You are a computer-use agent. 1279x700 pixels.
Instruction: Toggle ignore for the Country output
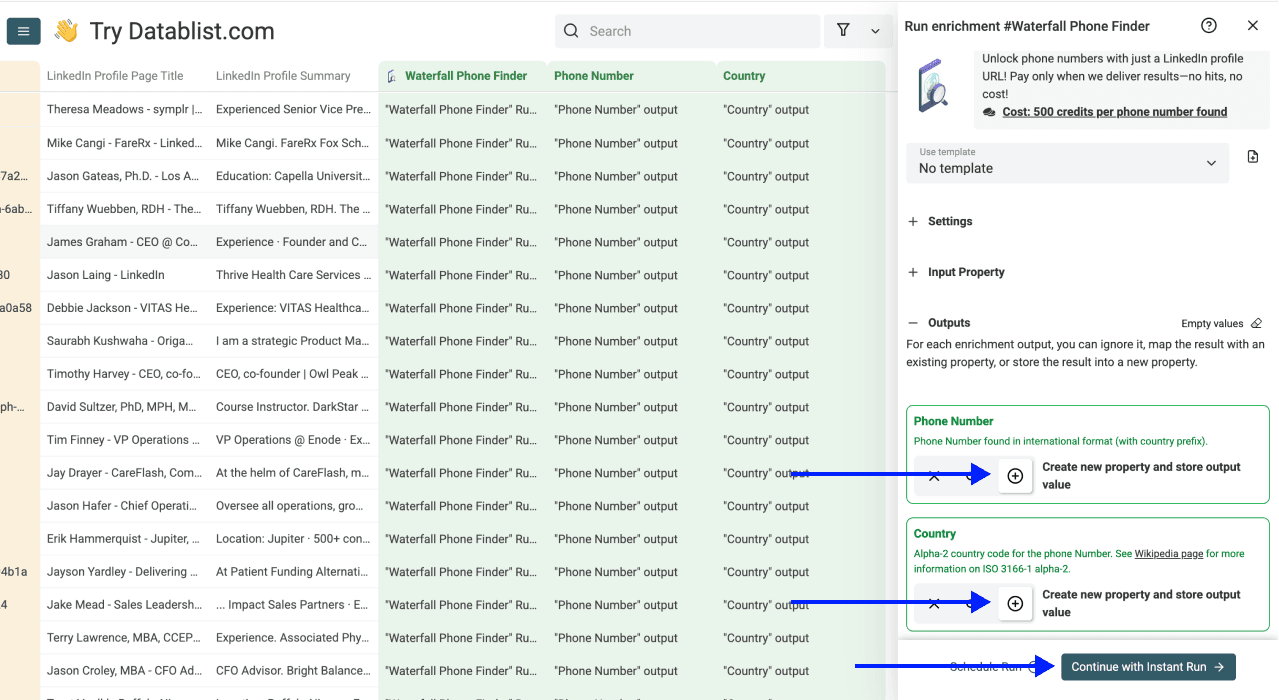pos(935,602)
